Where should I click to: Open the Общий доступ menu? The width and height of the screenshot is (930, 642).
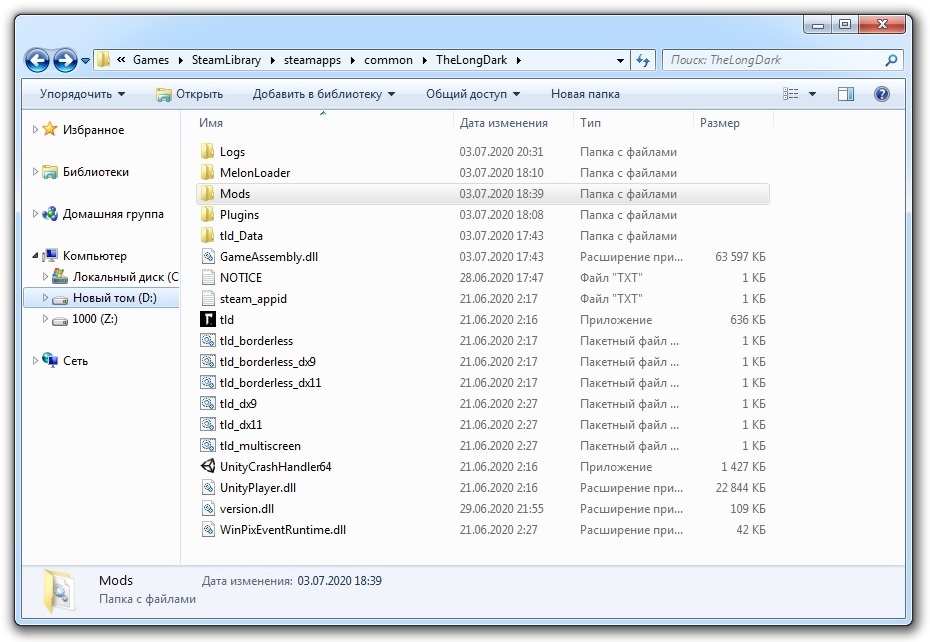(473, 94)
